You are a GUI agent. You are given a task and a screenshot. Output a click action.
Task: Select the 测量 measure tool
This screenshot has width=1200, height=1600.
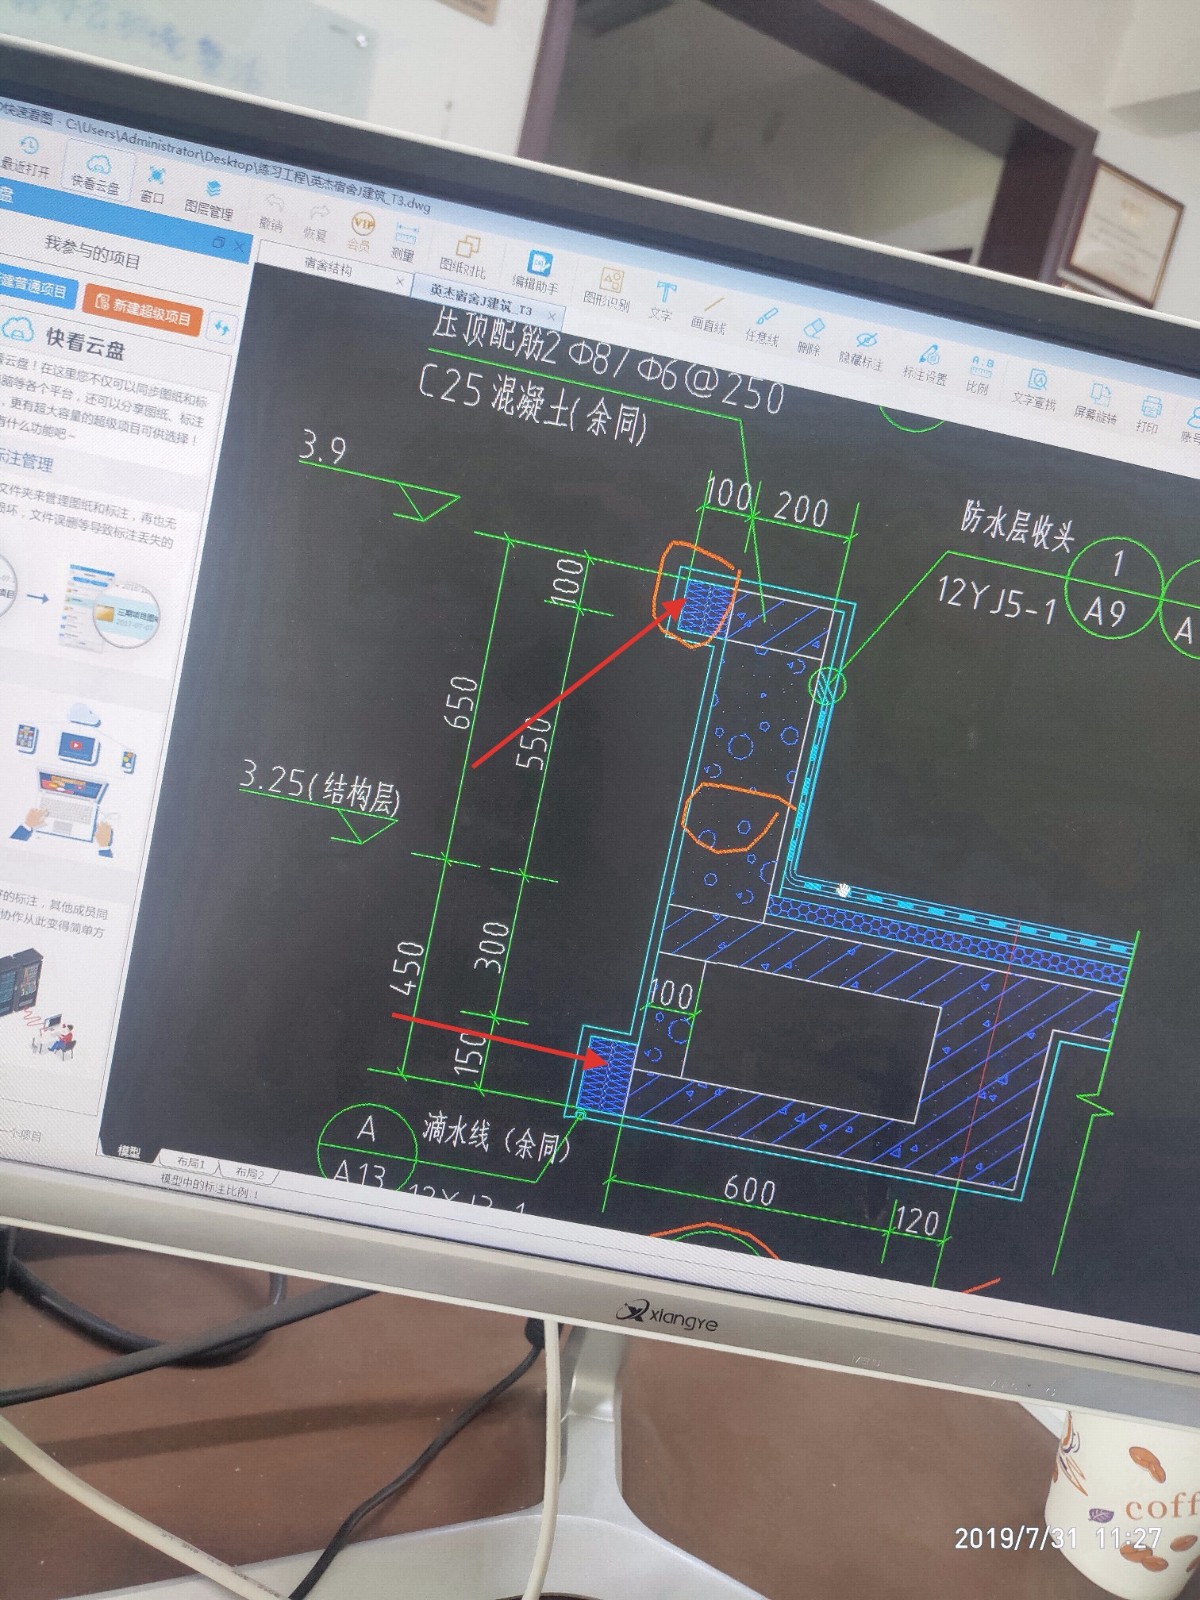pos(403,243)
